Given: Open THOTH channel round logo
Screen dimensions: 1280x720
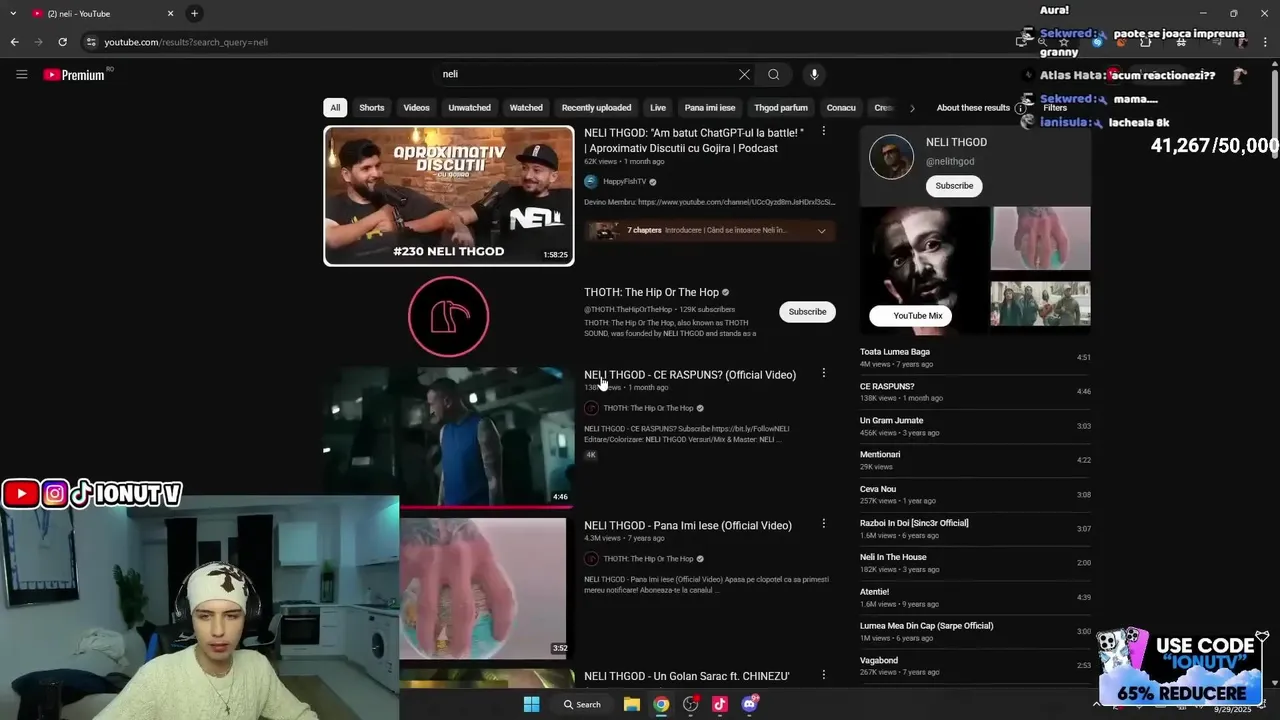Looking at the screenshot, I should 448,316.
